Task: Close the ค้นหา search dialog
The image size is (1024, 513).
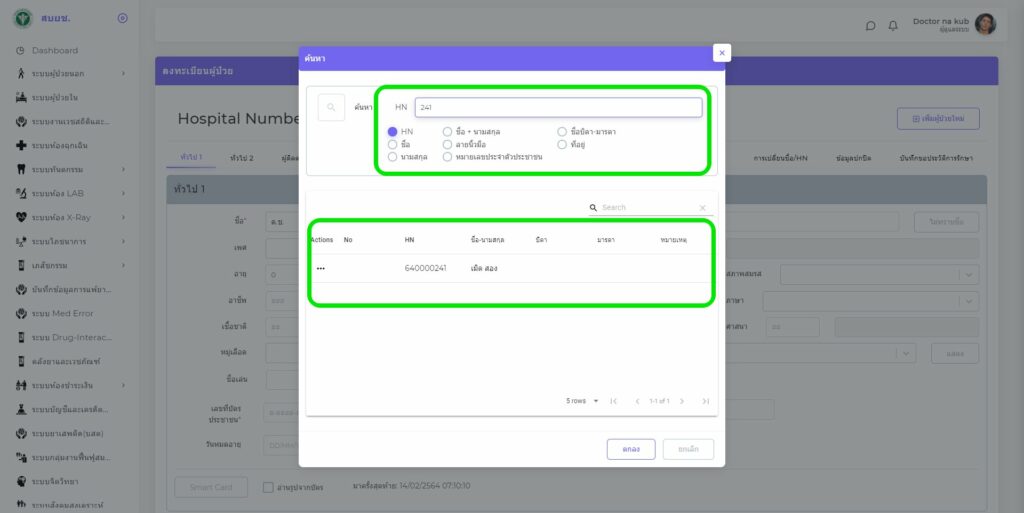Action: [722, 53]
